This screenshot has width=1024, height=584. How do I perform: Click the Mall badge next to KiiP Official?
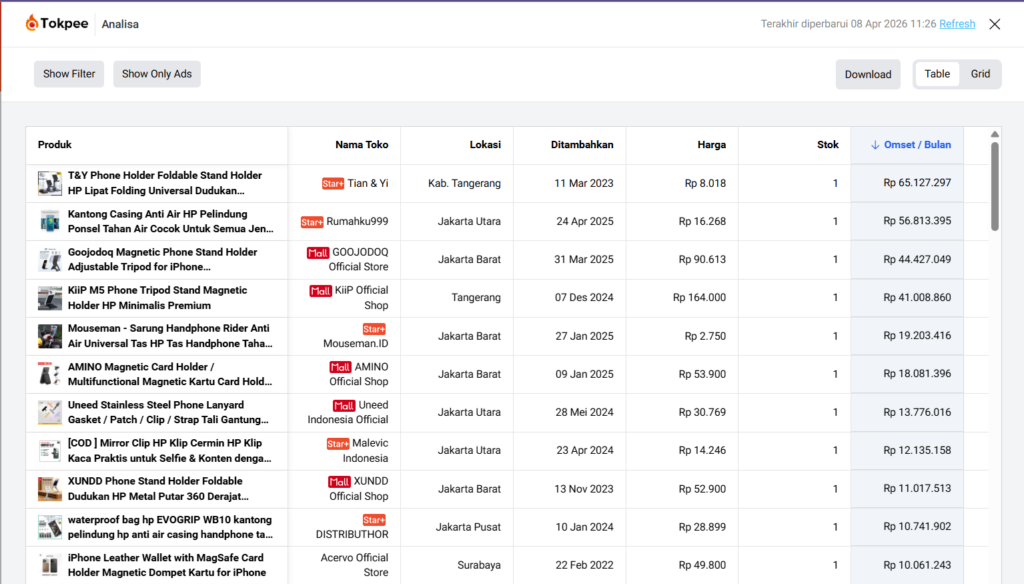click(320, 291)
